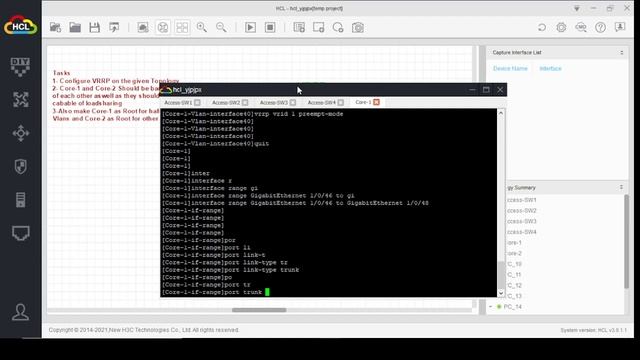
Task: Toggle the circular topology view icon
Action: pyautogui.click(x=162, y=27)
